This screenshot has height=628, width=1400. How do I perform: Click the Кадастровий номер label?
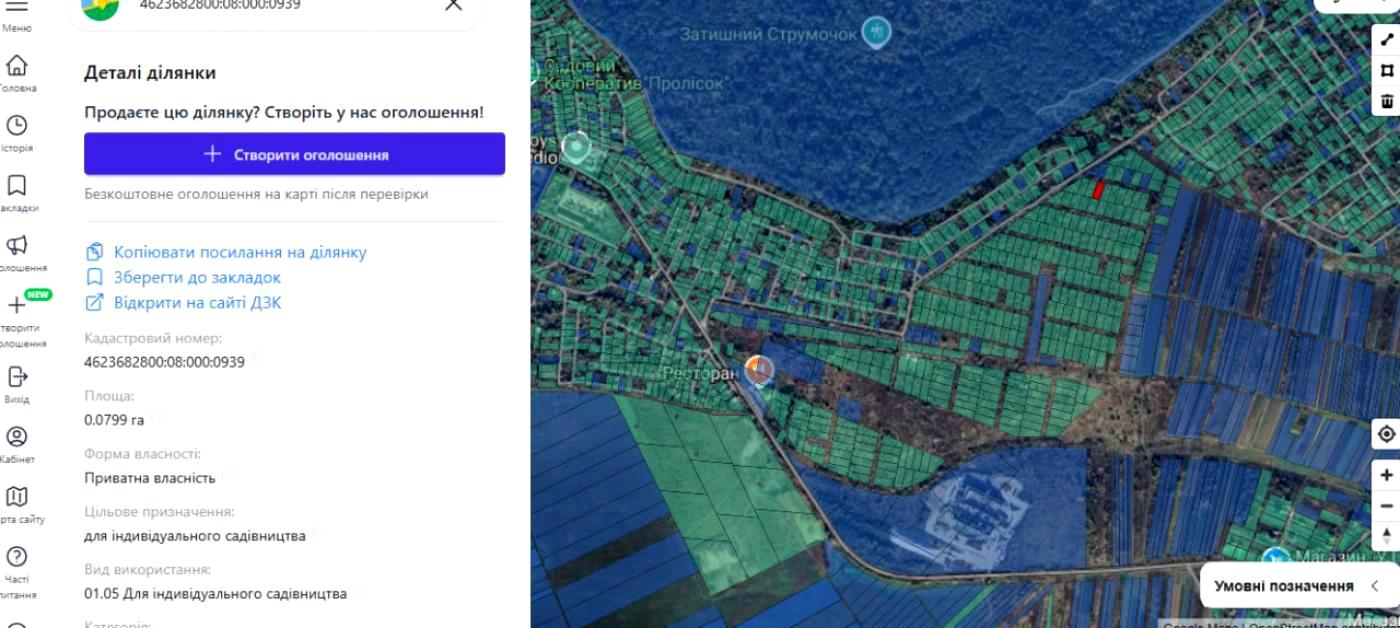153,338
